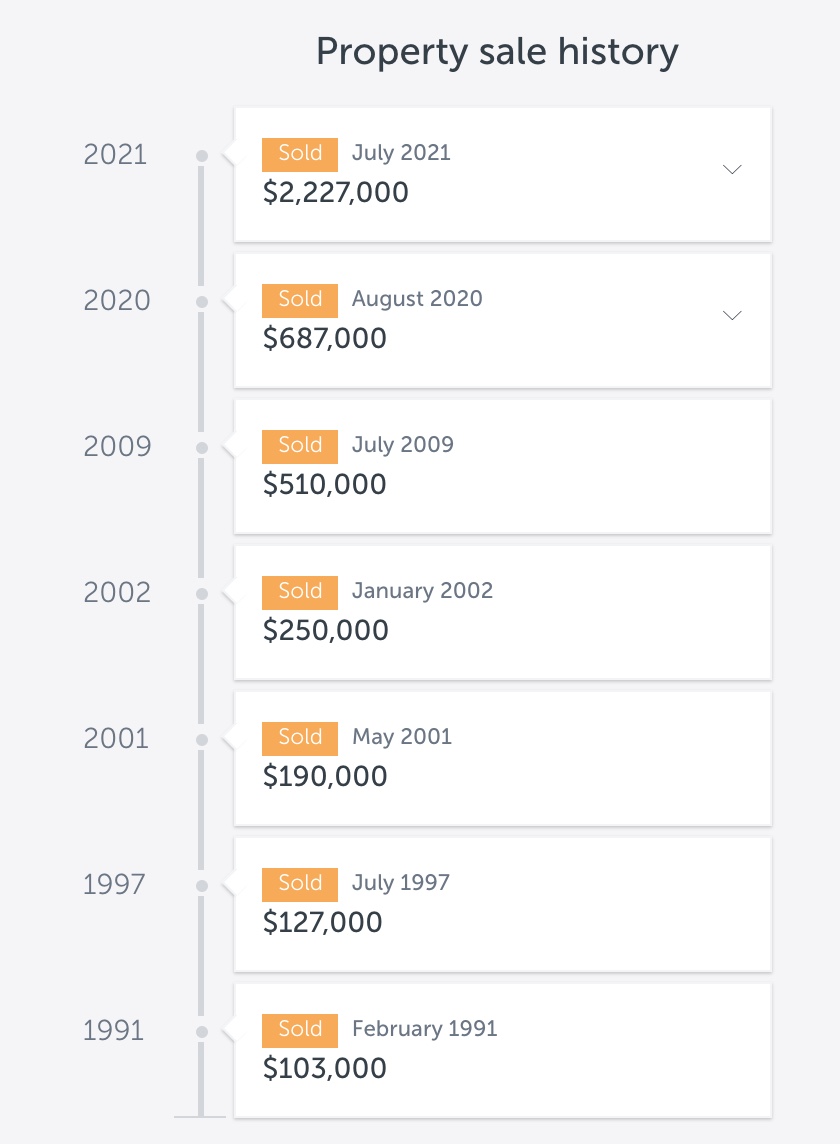Image resolution: width=840 pixels, height=1144 pixels.
Task: Expand the July 2021 sale details chevron
Action: point(732,170)
